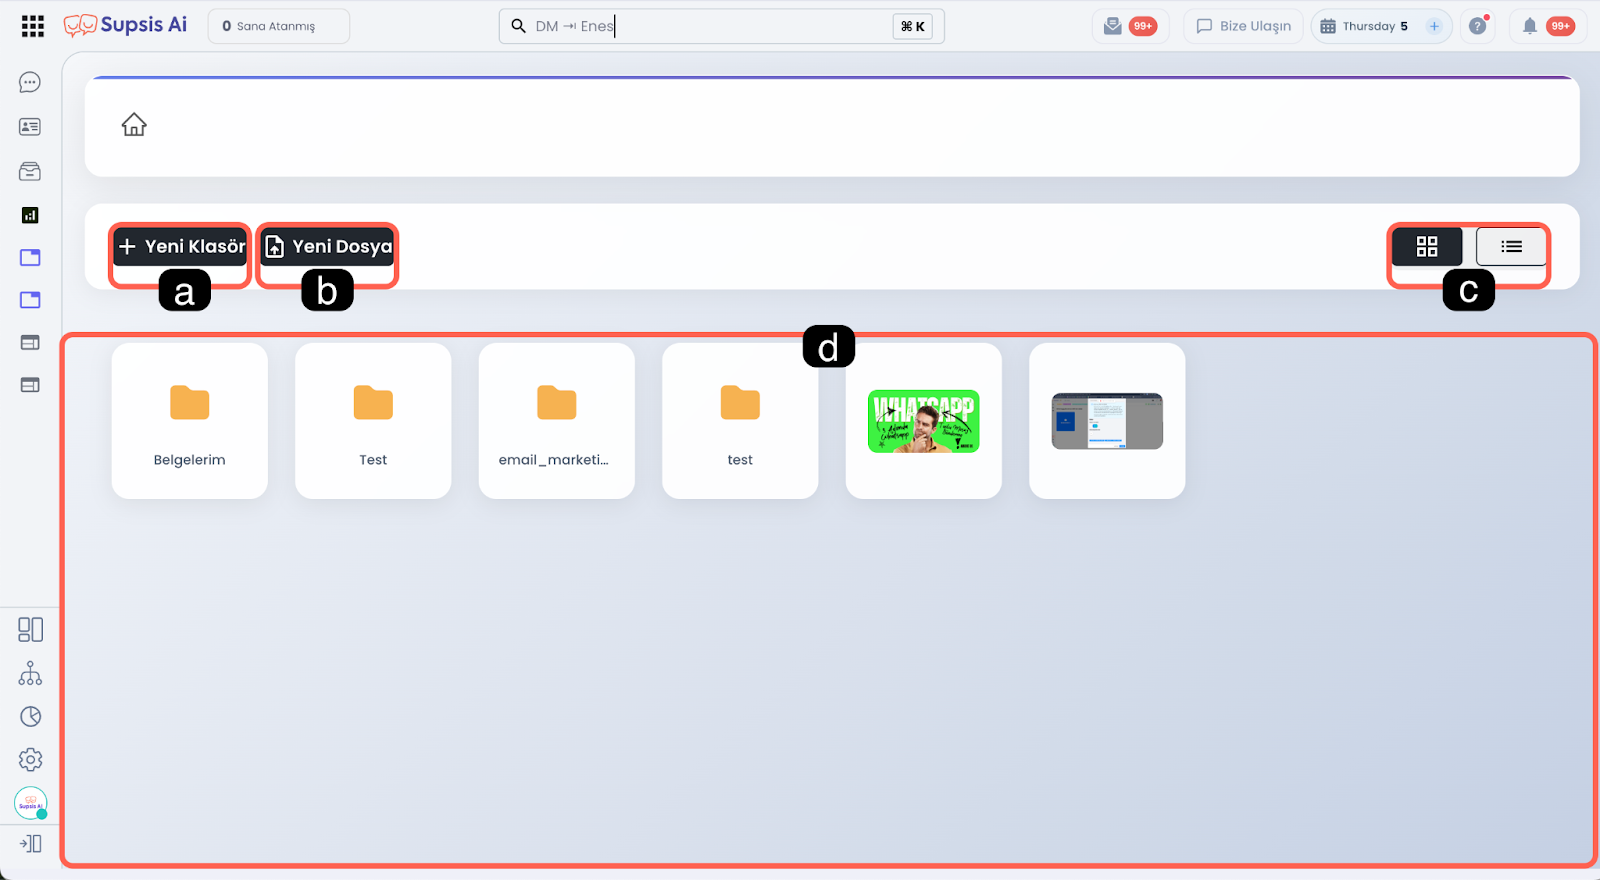Image resolution: width=1600 pixels, height=880 pixels.
Task: Open the Belgelerim folder
Action: tap(190, 421)
